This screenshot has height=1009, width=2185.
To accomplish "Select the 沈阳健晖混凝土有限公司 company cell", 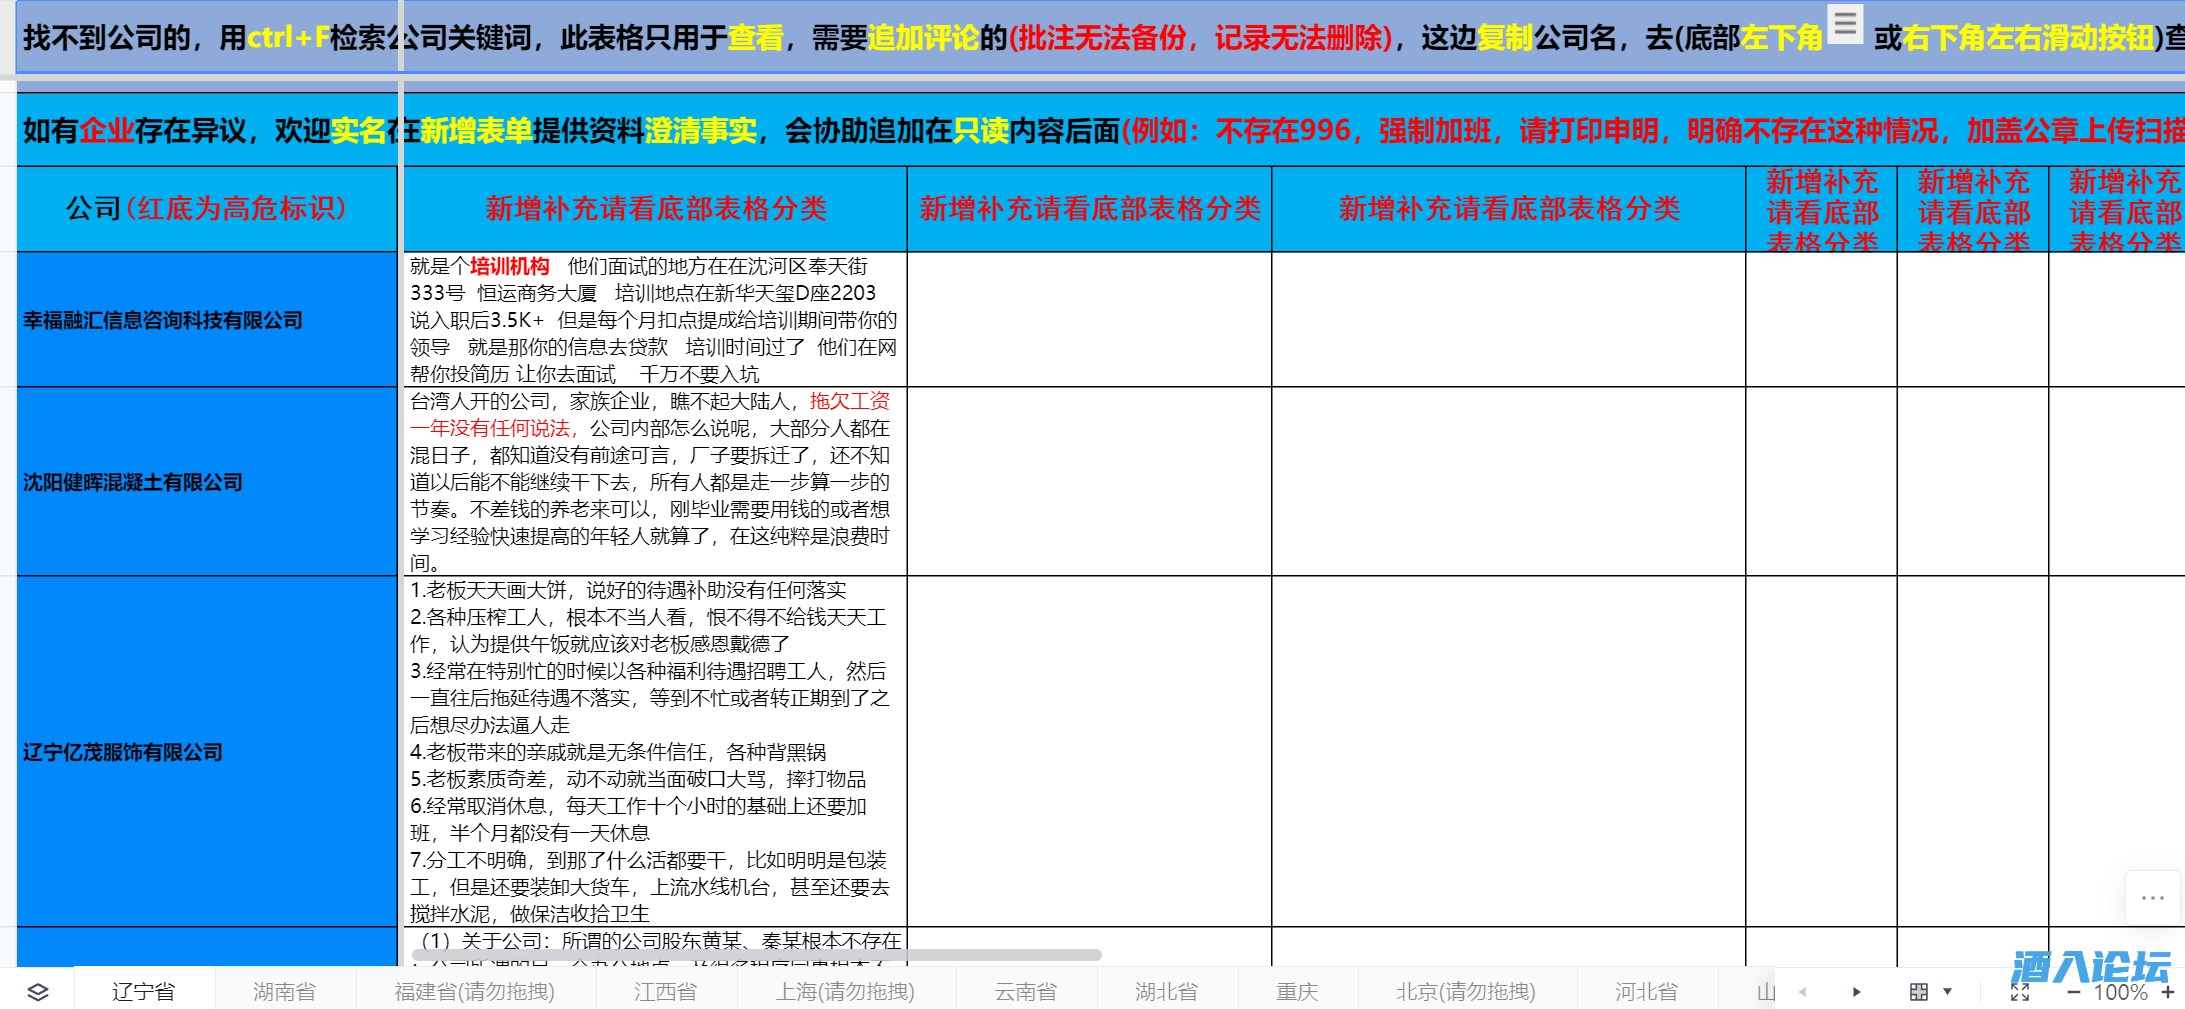I will coord(207,482).
